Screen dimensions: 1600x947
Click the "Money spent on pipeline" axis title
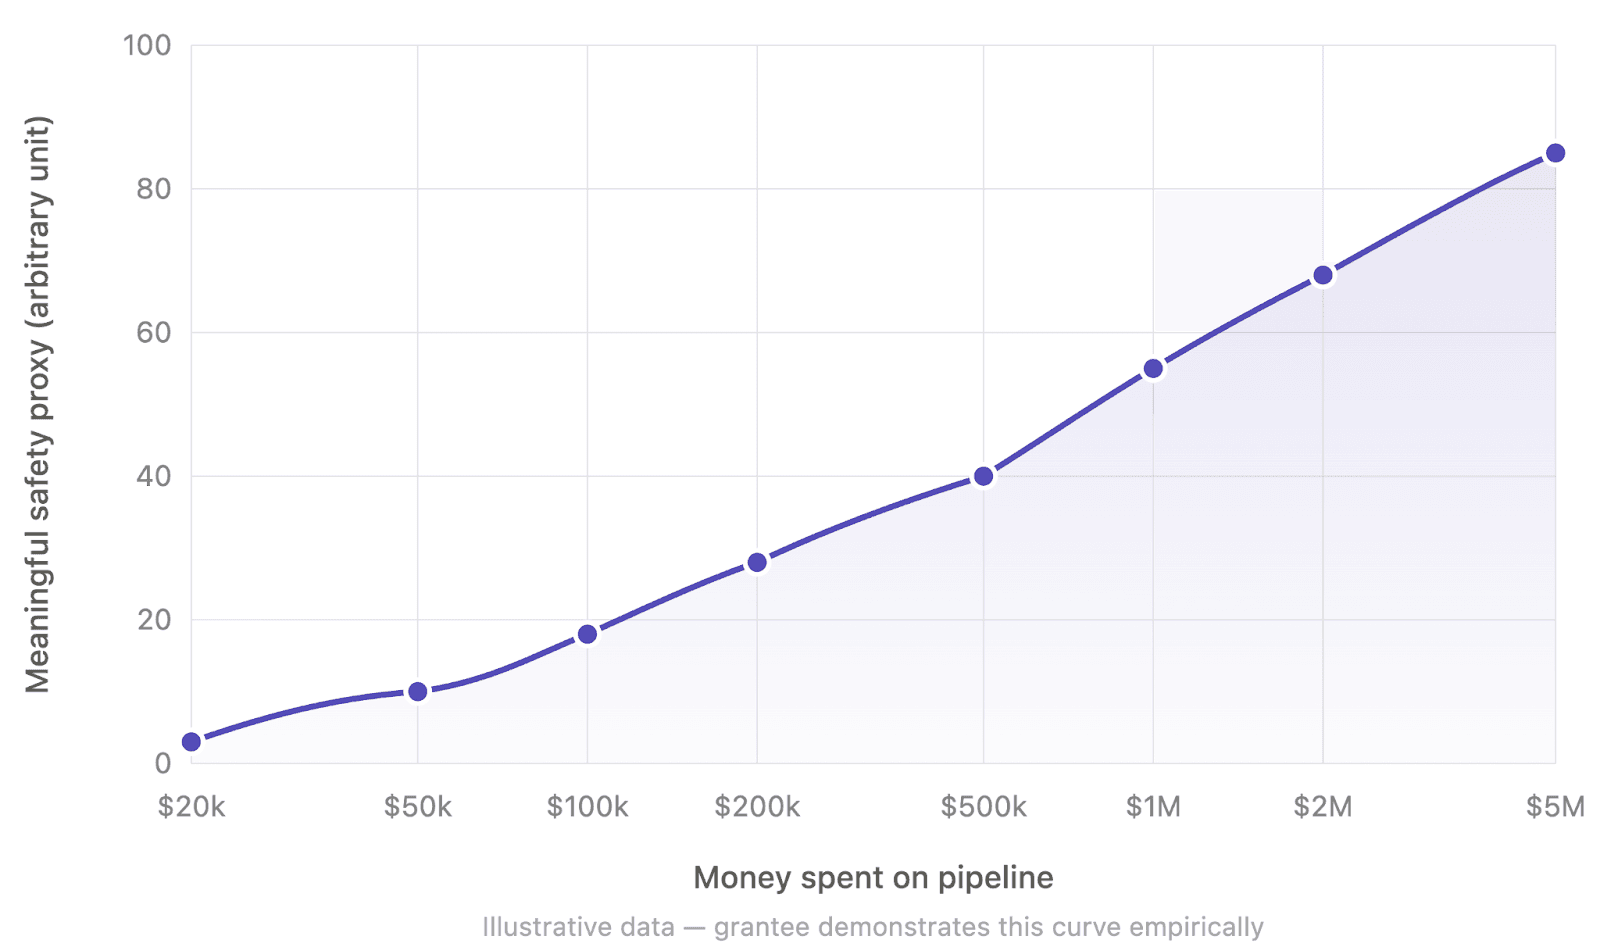point(873,878)
